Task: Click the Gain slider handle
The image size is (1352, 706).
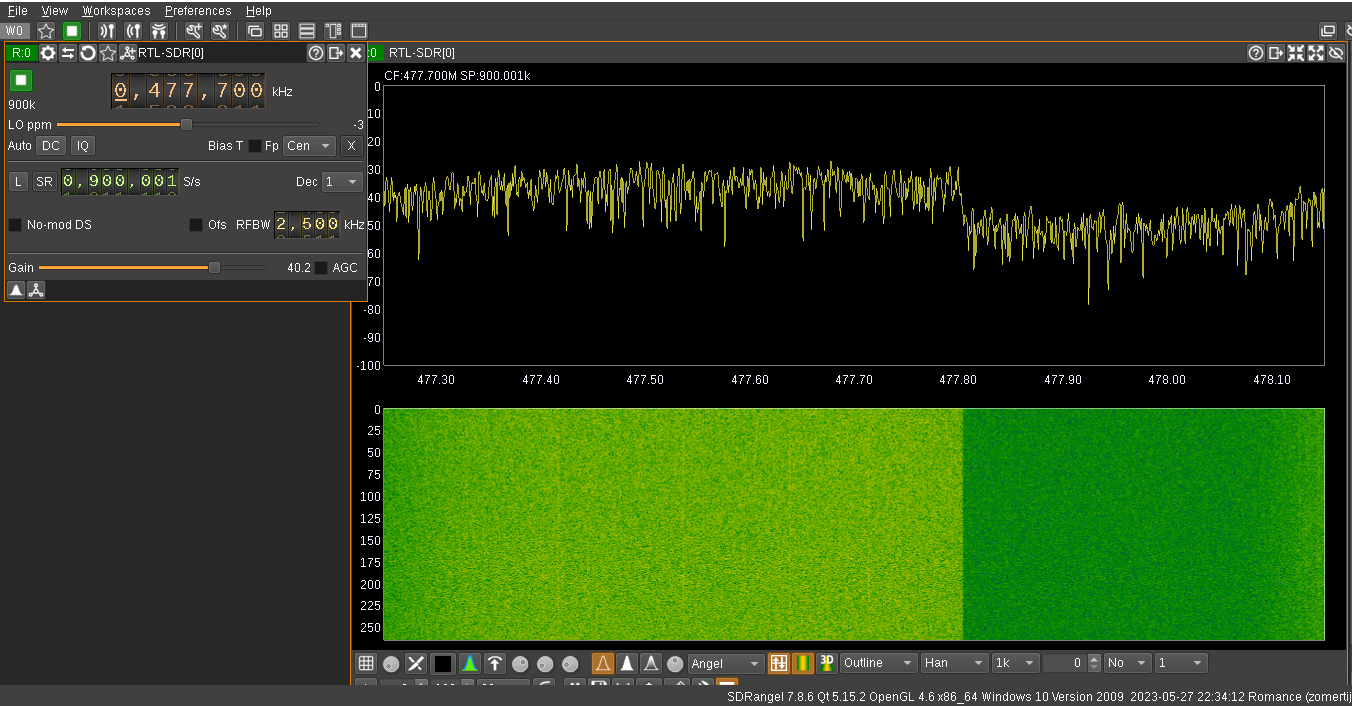Action: tap(214, 268)
